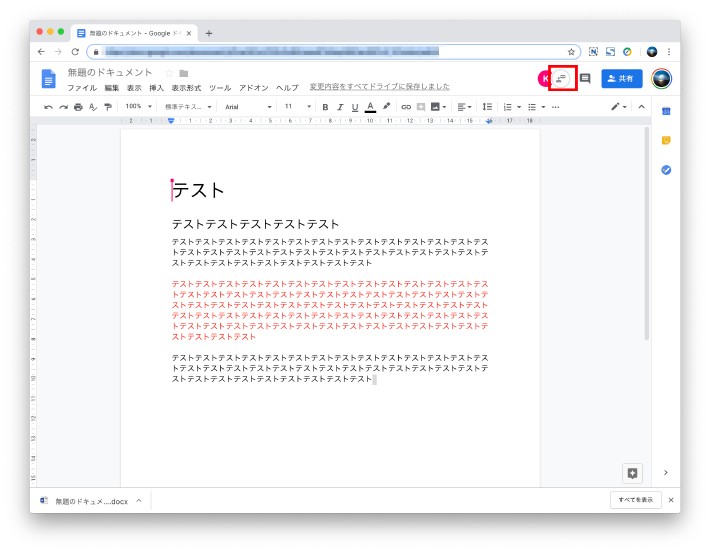
Task: Run spell check icon
Action: tap(93, 107)
